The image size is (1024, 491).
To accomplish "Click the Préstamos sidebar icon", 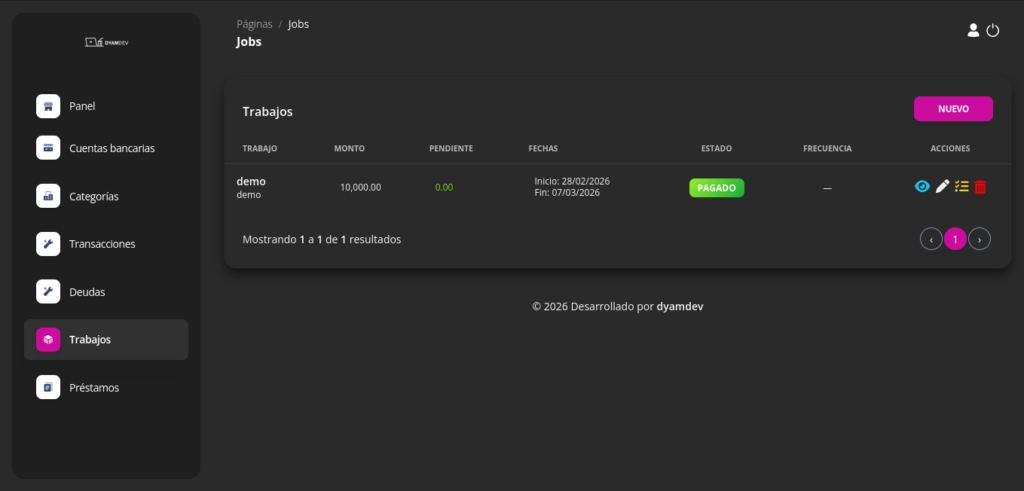I will tap(48, 387).
